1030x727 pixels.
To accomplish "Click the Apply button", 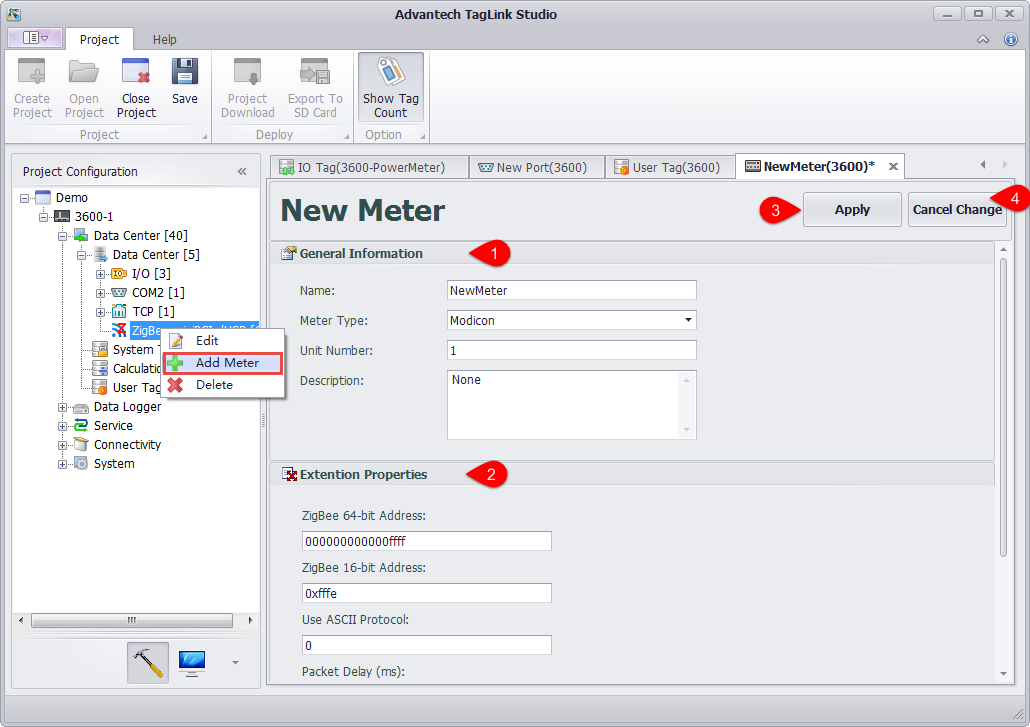I will click(x=852, y=210).
